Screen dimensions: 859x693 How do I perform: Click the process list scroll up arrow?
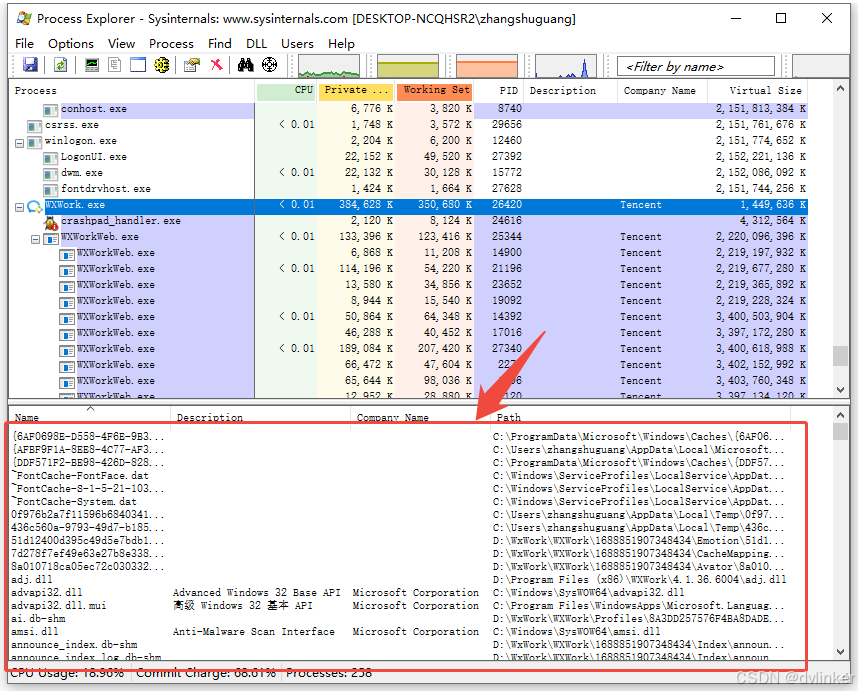tap(840, 88)
